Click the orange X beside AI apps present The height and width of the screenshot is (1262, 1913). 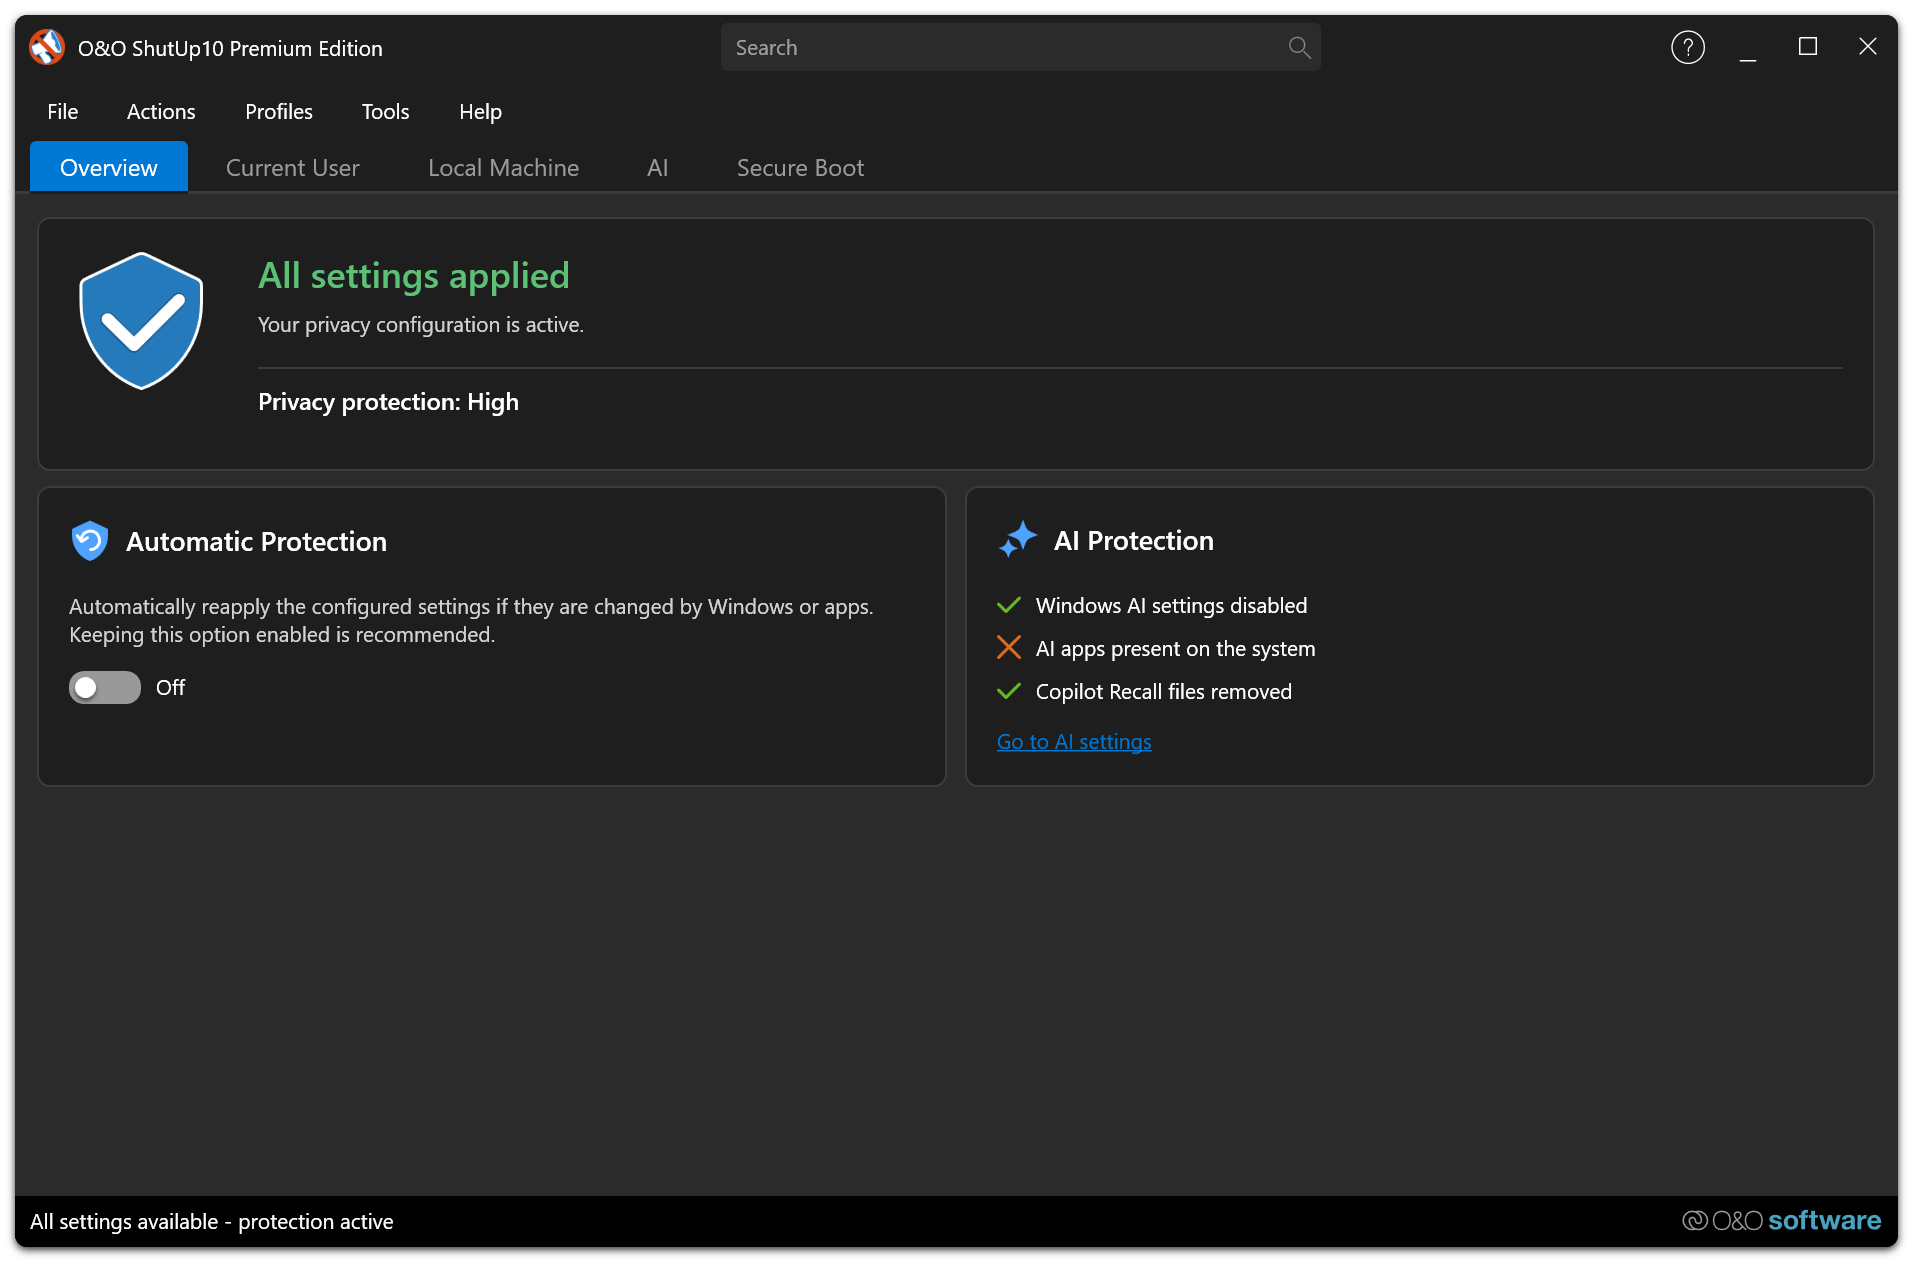[x=1009, y=648]
